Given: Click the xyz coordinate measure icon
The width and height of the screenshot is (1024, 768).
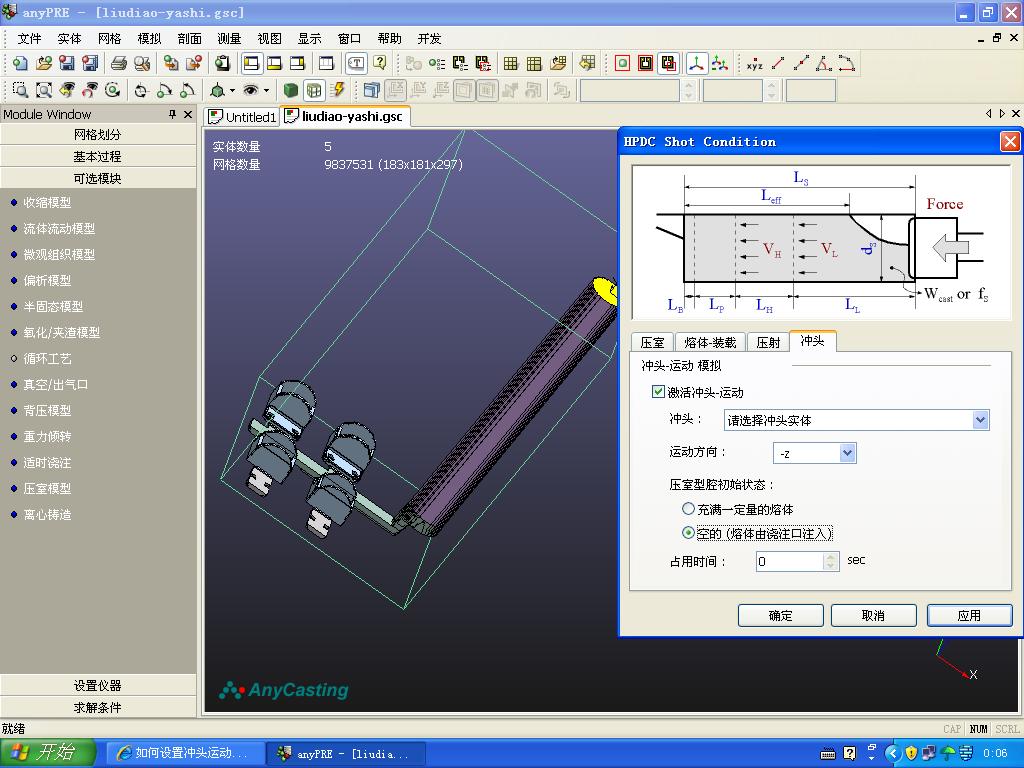Looking at the screenshot, I should point(754,63).
